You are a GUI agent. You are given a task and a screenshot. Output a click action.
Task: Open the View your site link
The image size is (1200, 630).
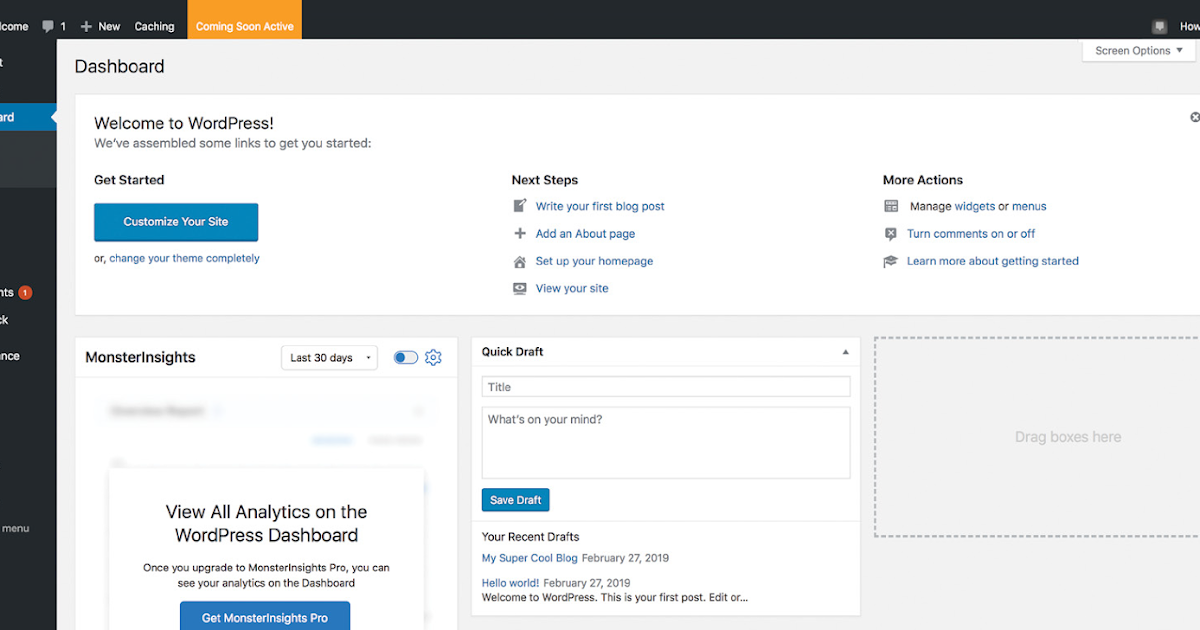(572, 288)
